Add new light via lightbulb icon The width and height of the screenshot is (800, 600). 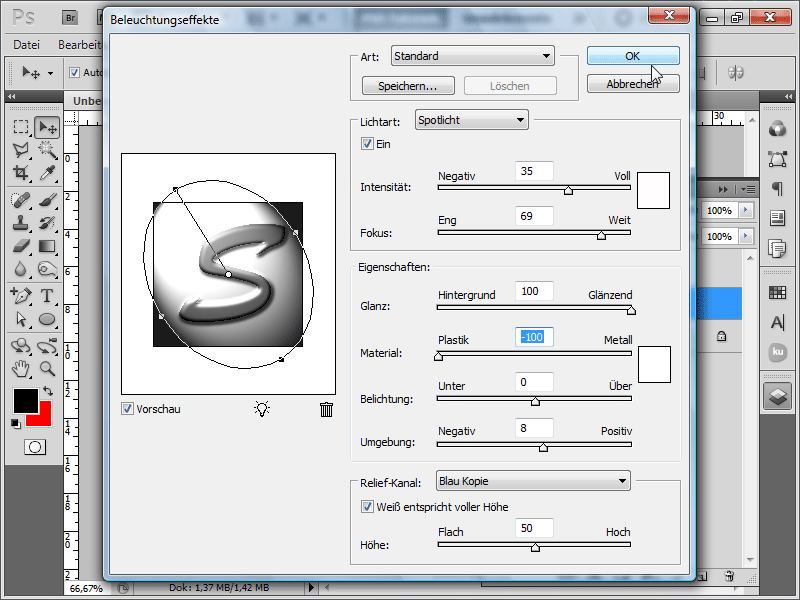coord(262,409)
